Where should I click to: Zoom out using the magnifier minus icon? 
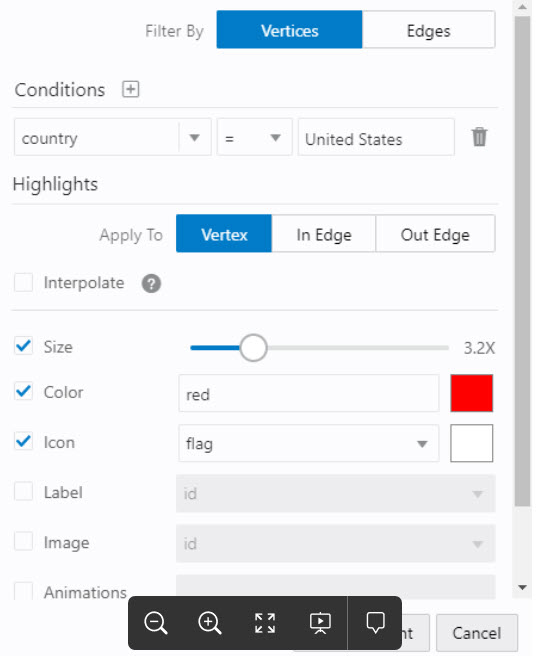tap(156, 623)
